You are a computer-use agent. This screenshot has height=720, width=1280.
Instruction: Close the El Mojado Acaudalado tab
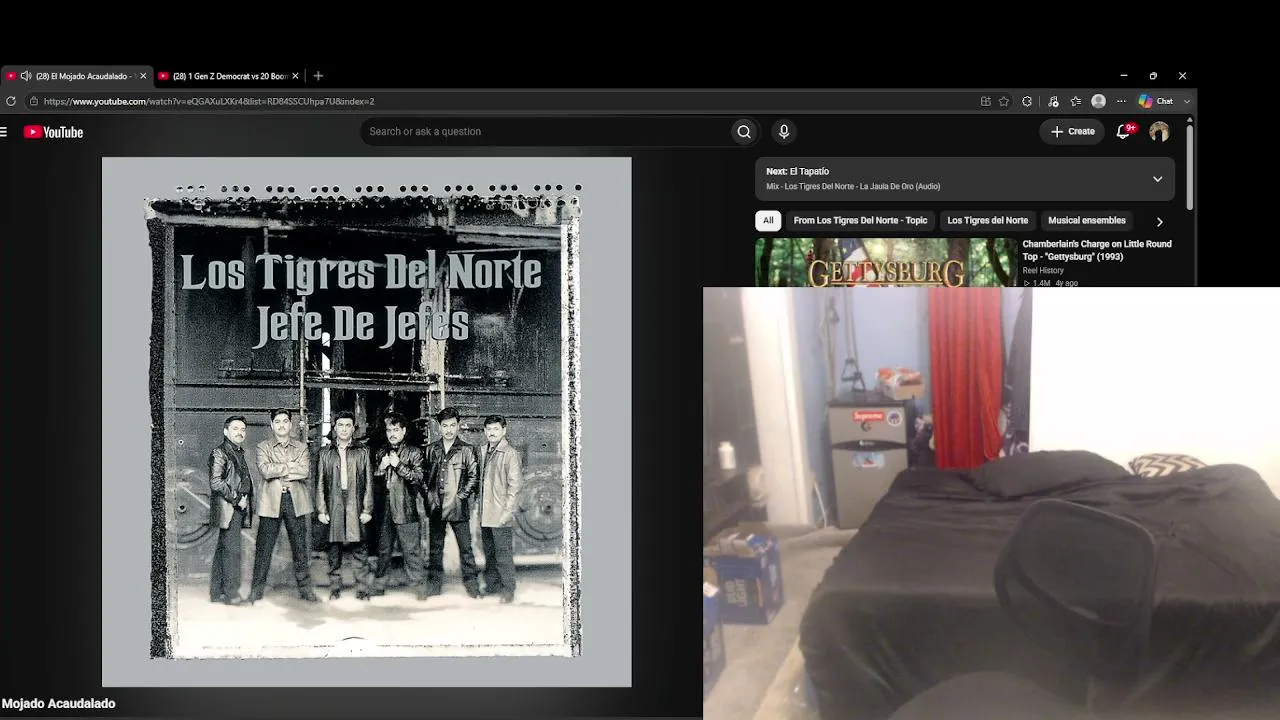[143, 76]
